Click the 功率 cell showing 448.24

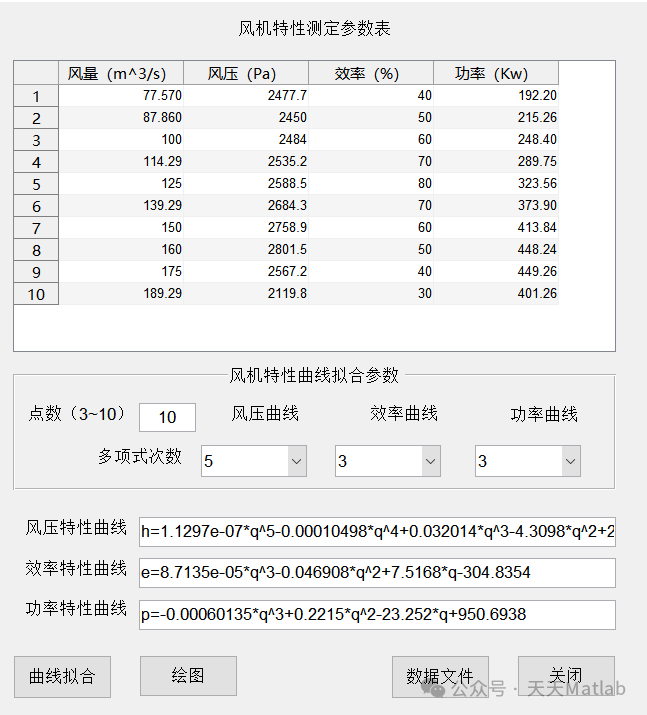pyautogui.click(x=496, y=249)
